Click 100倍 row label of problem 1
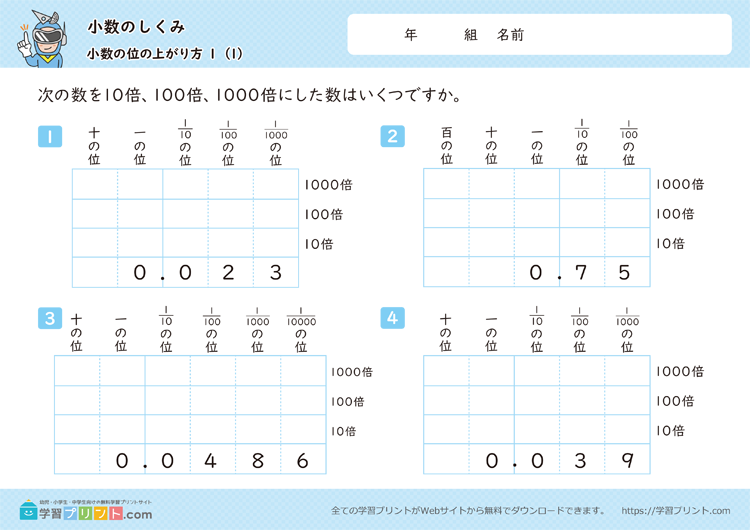Viewport: 750px width, 530px height. [x=323, y=214]
